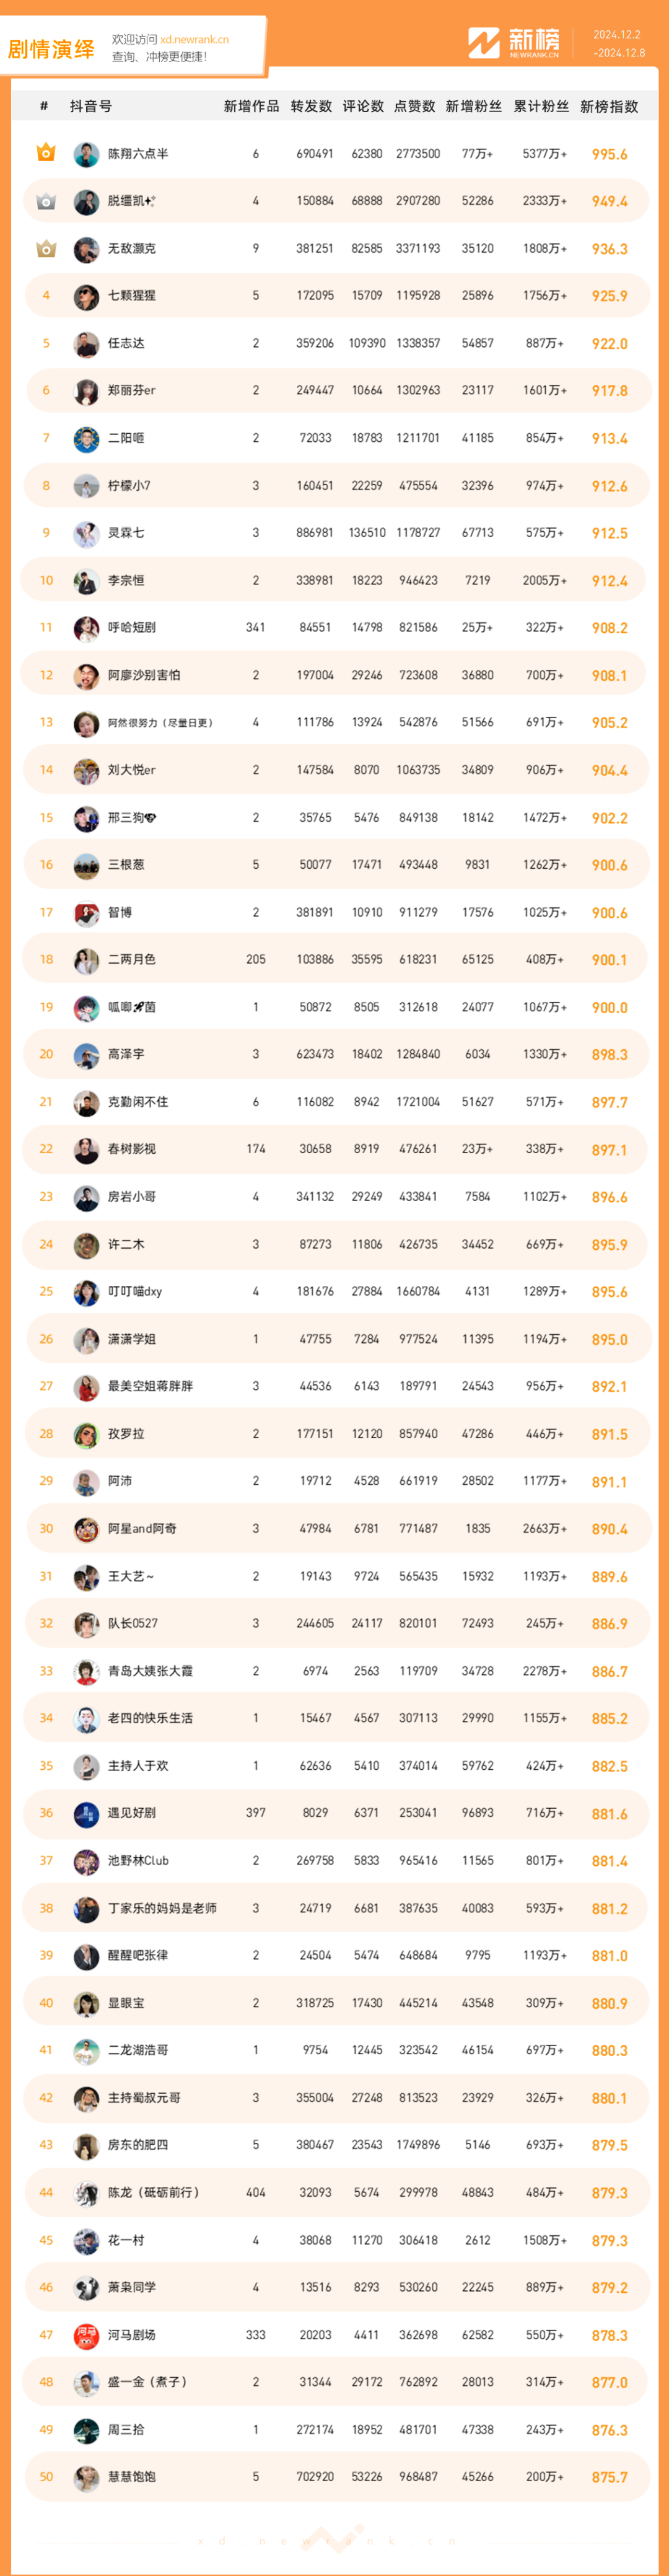The height and width of the screenshot is (2576, 669).
Task: Click the bronze third-place crown icon
Action: (x=46, y=248)
